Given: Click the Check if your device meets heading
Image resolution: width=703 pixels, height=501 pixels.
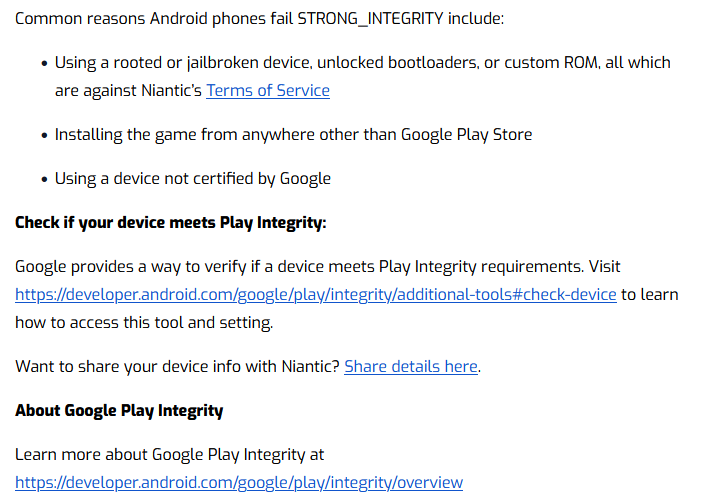Looking at the screenshot, I should [170, 222].
